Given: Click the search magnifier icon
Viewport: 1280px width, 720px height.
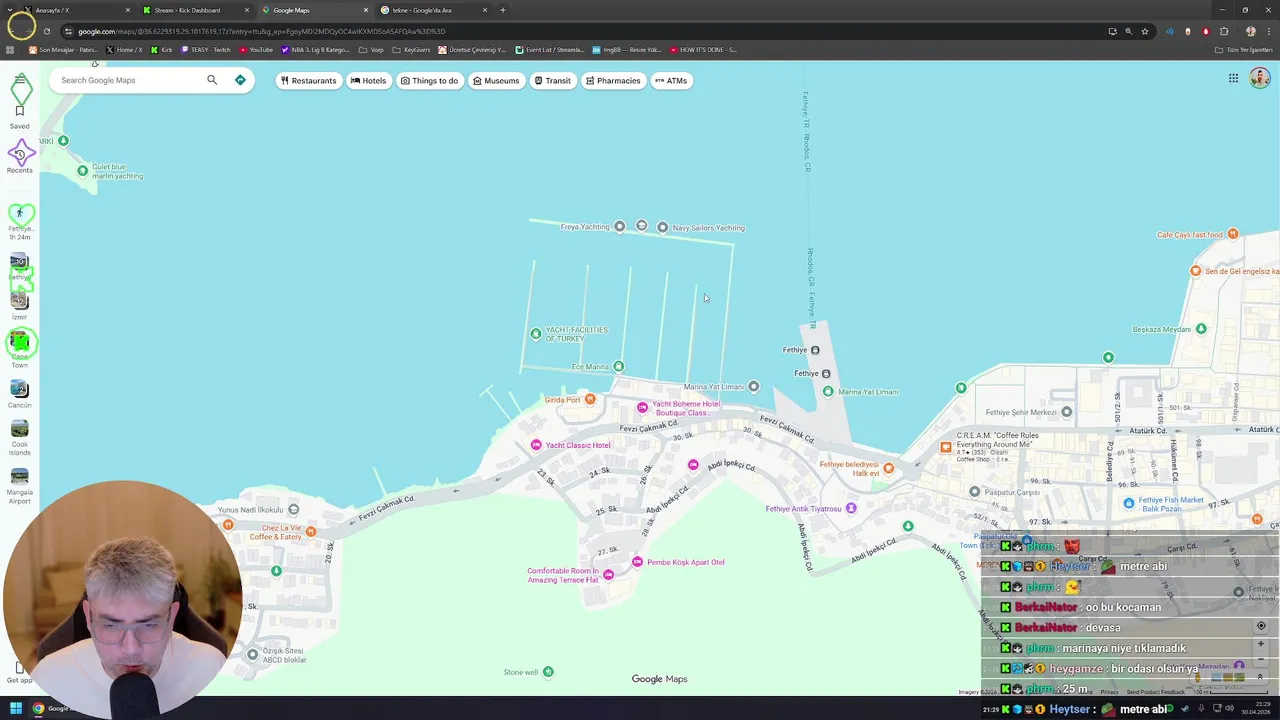Looking at the screenshot, I should 212,80.
